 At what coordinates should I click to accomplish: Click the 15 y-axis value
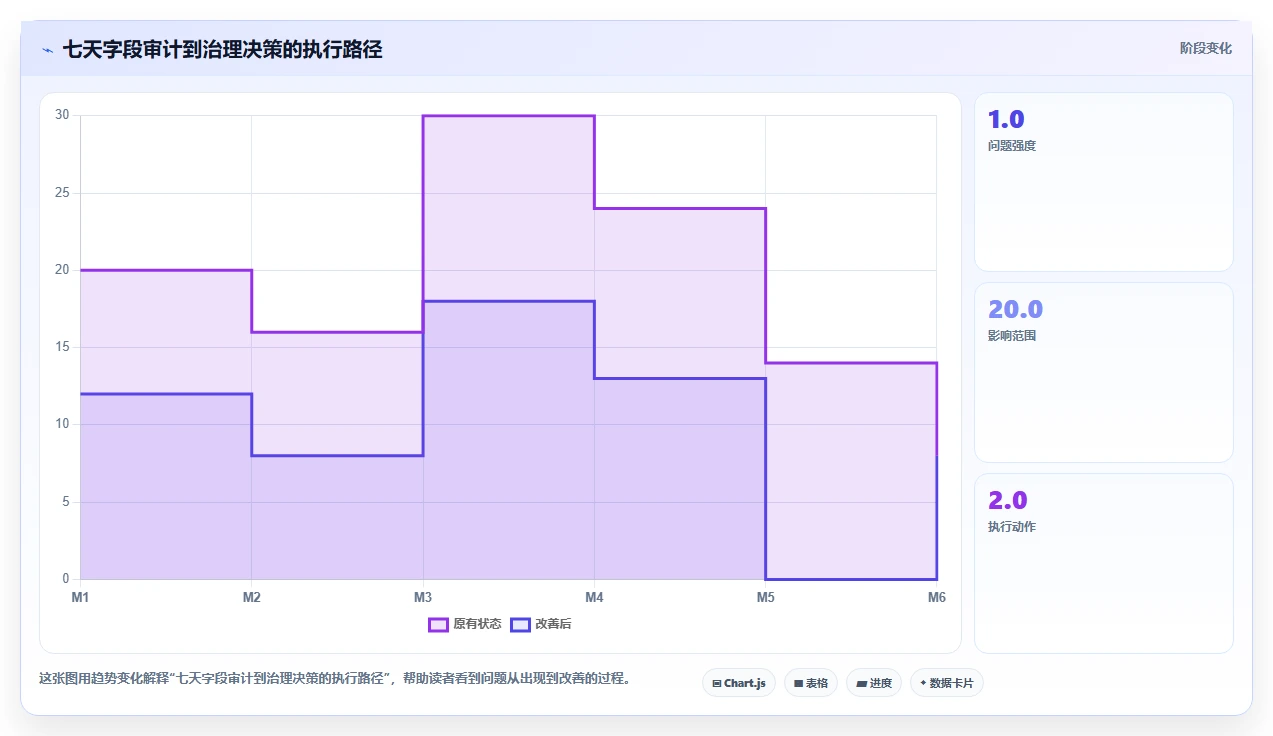[x=62, y=347]
